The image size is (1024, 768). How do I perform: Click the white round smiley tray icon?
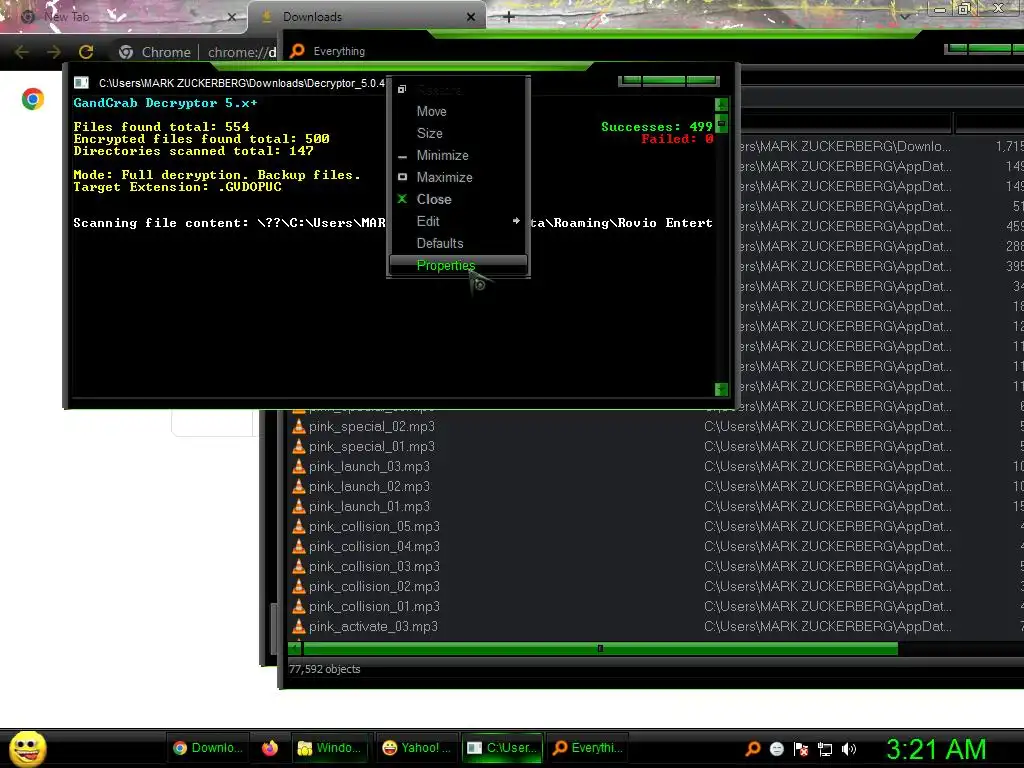(776, 748)
